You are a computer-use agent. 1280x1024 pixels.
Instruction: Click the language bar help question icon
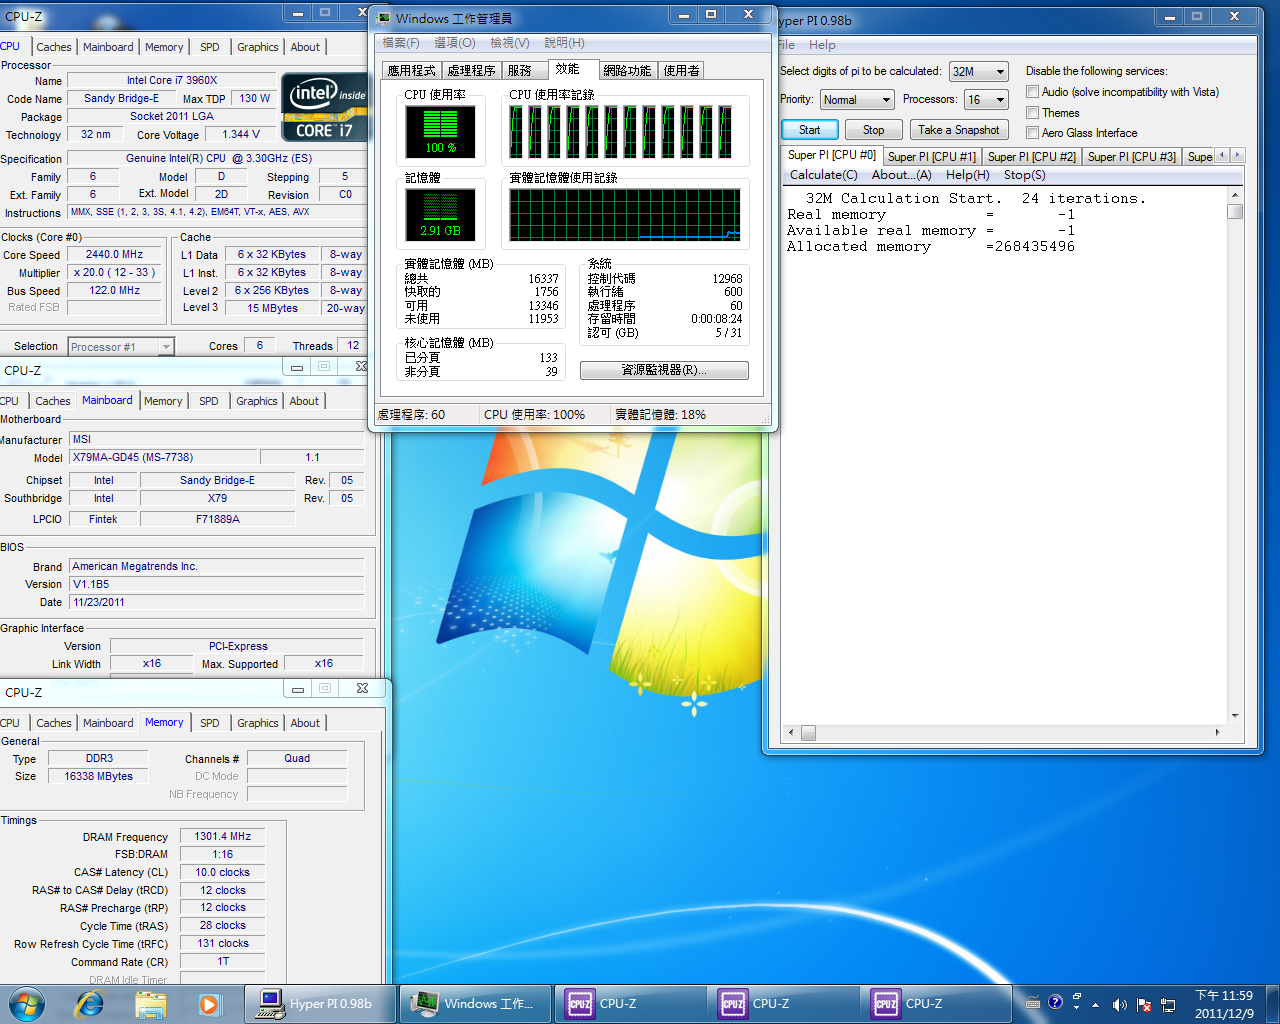click(x=1055, y=1002)
